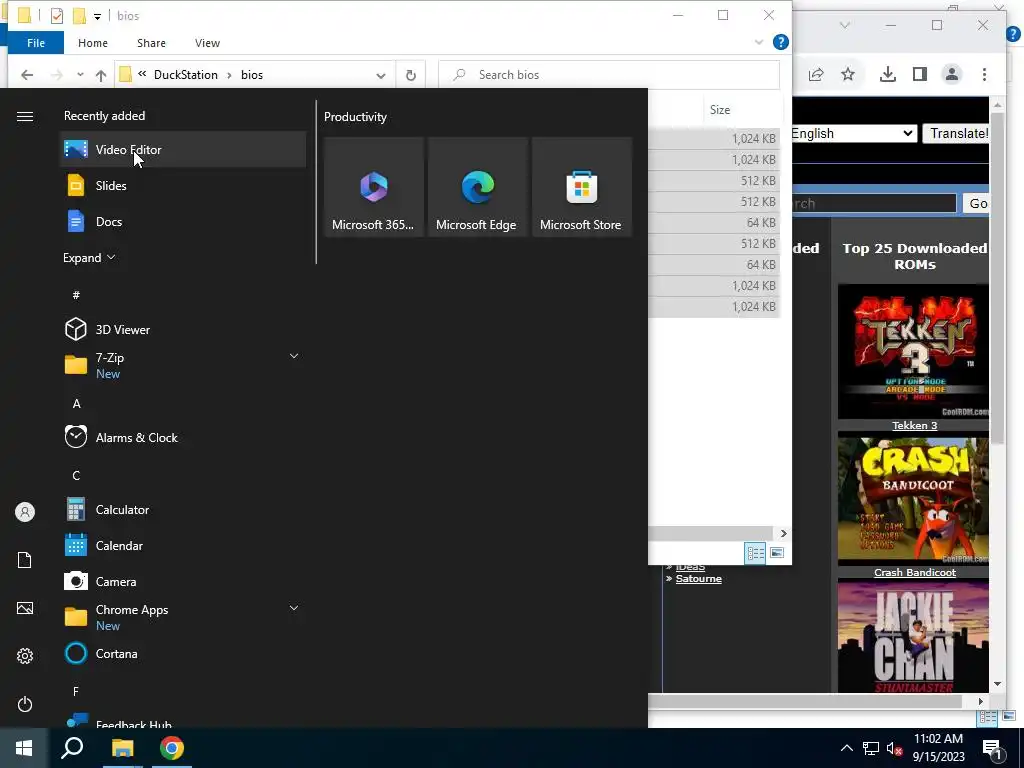Viewport: 1024px width, 768px height.
Task: Click the Windows Start button
Action: 24,748
